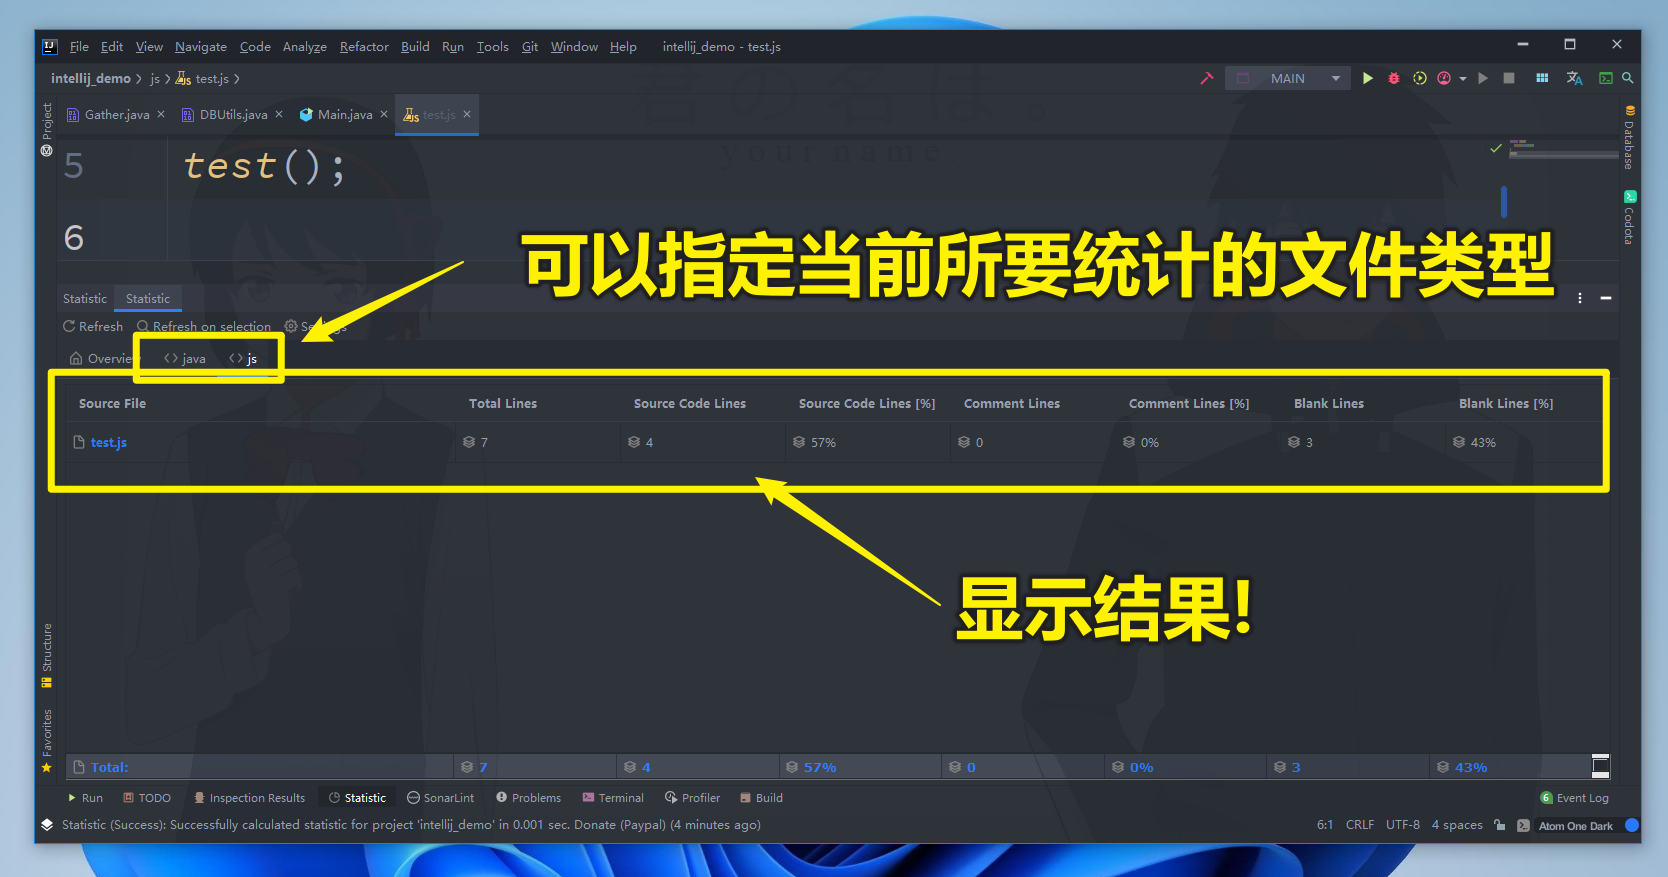Close the Main.java tab
Viewport: 1668px width, 877px height.
tap(384, 114)
